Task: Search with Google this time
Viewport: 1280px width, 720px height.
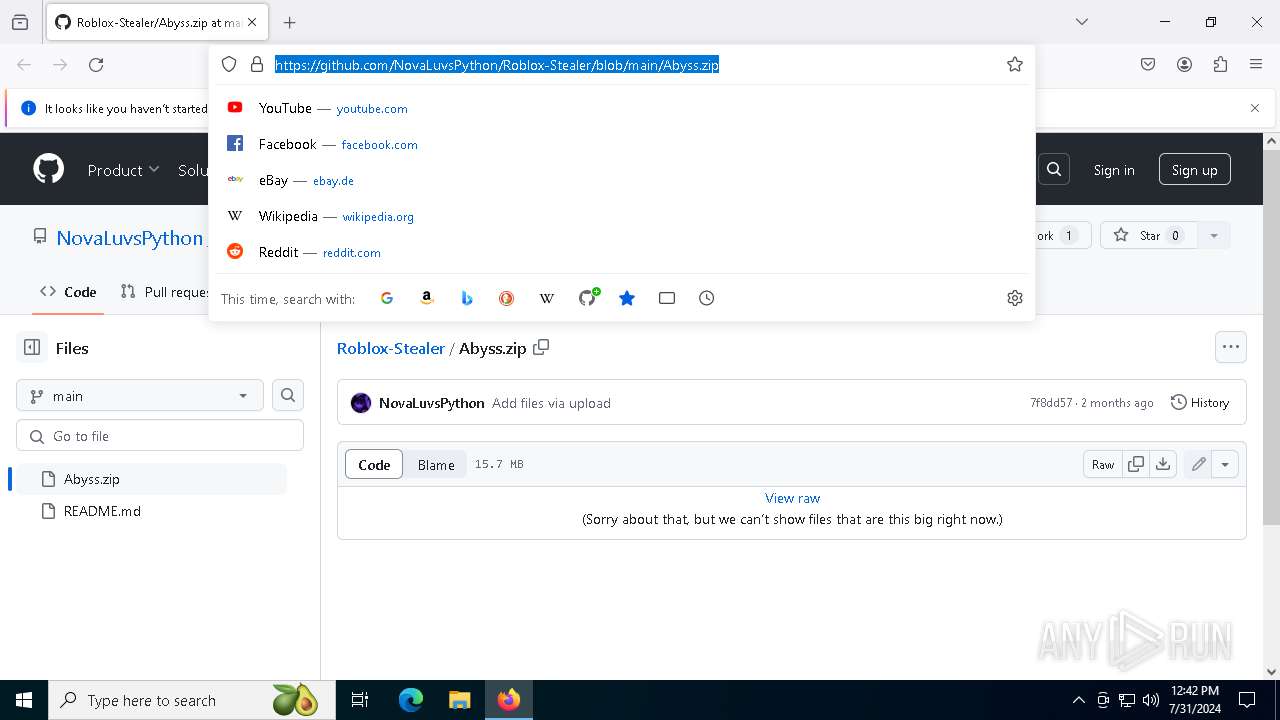Action: (387, 298)
